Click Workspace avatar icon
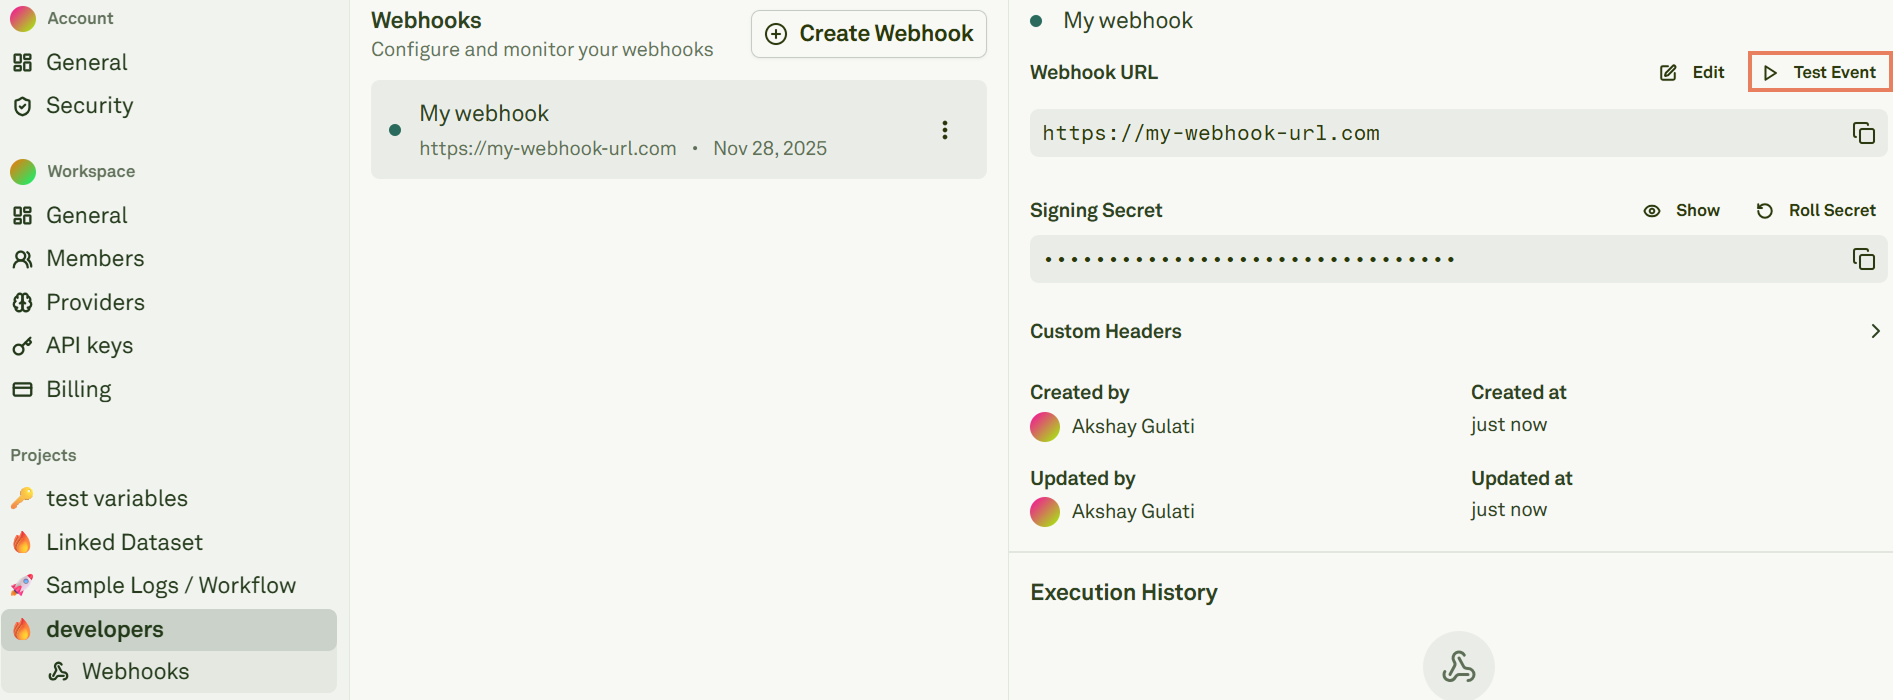The height and width of the screenshot is (700, 1893). (23, 171)
